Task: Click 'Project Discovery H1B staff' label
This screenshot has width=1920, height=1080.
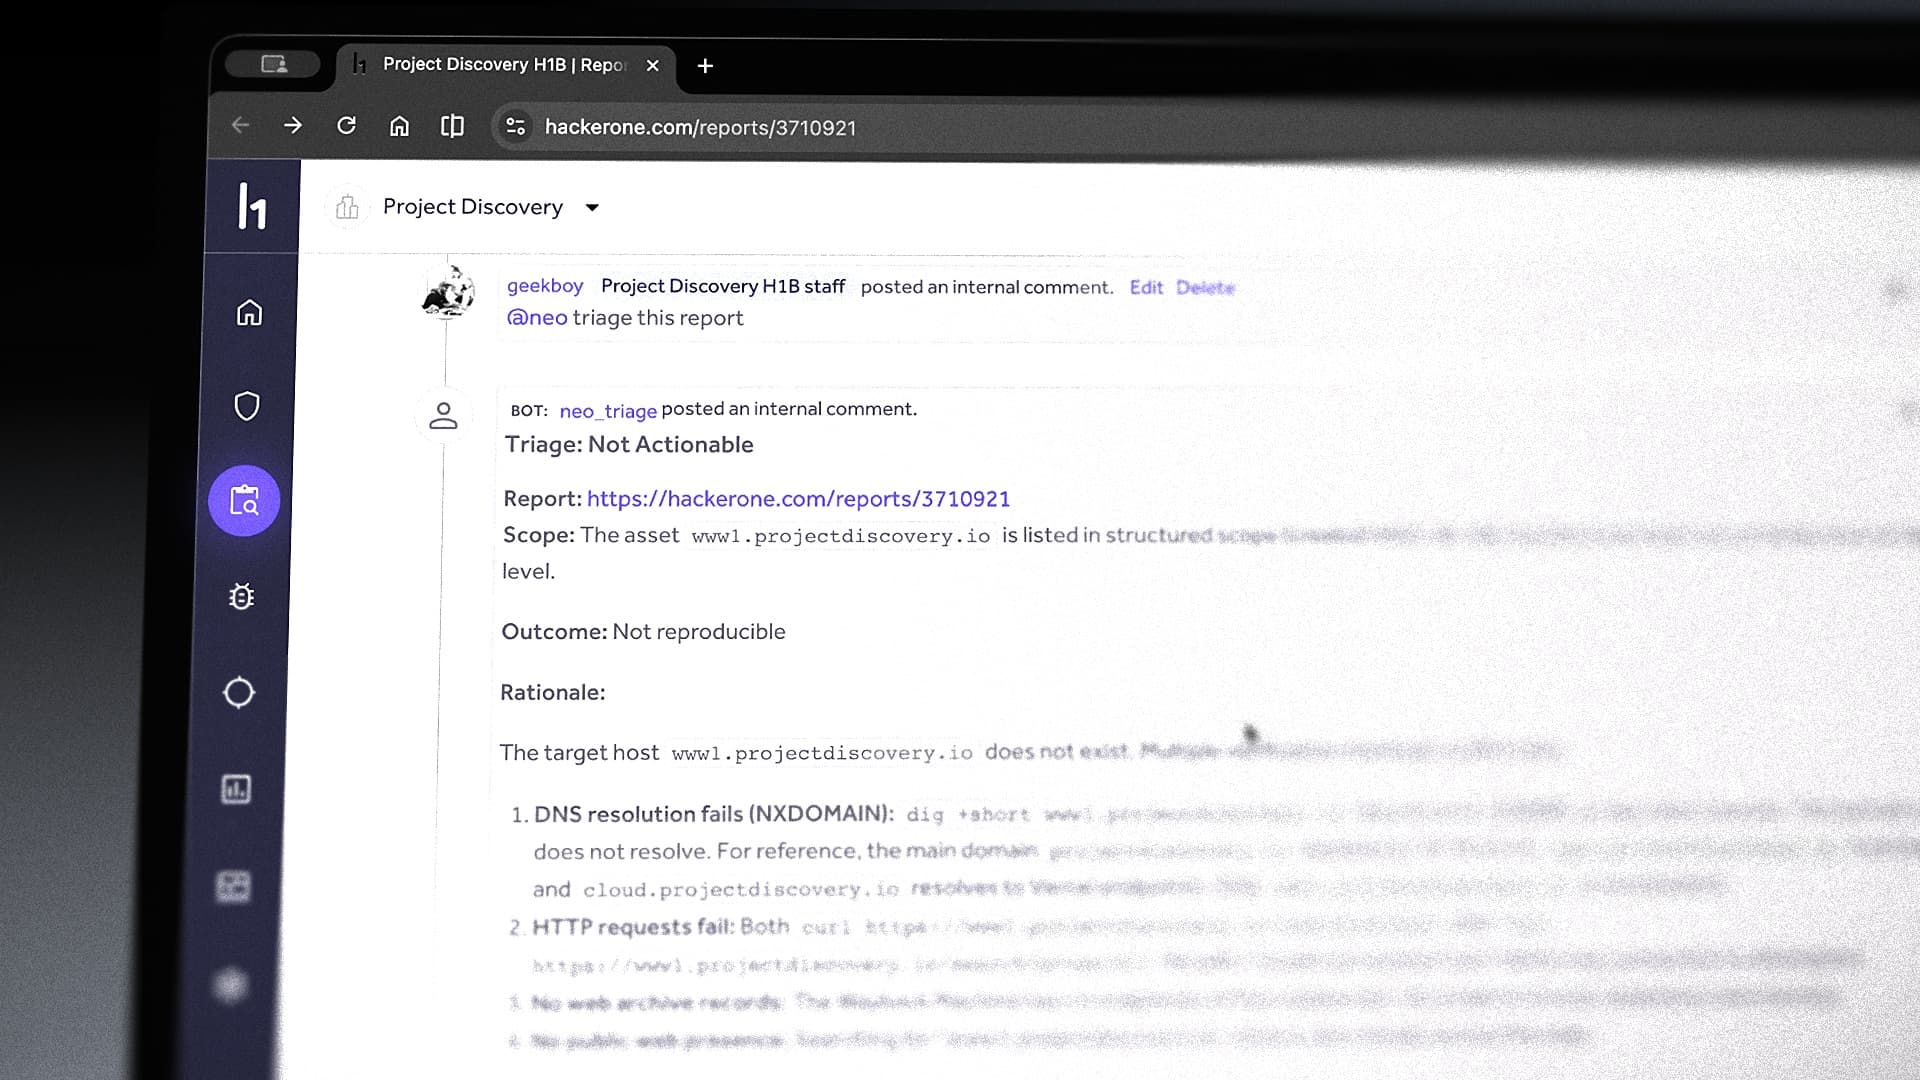Action: pyautogui.click(x=723, y=287)
